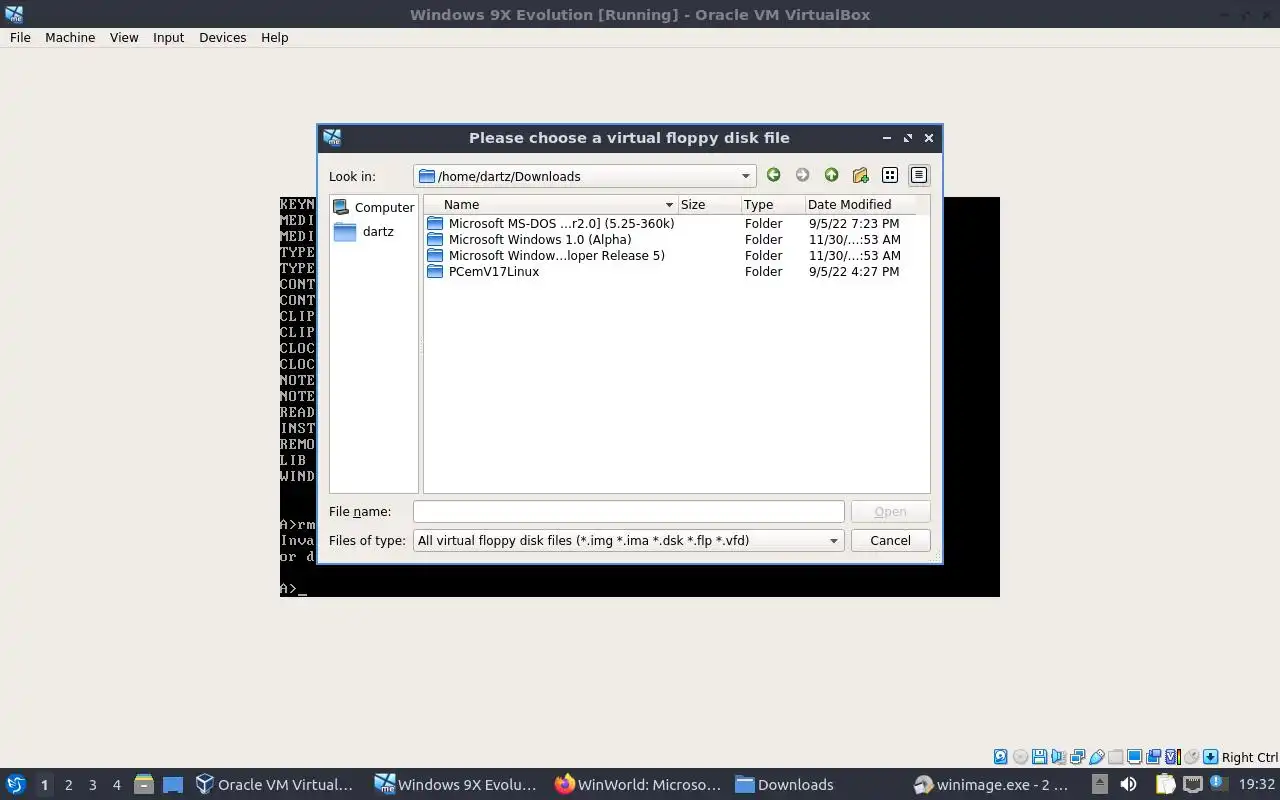
Task: Click the eject removable media tray icon
Action: coord(1100,784)
